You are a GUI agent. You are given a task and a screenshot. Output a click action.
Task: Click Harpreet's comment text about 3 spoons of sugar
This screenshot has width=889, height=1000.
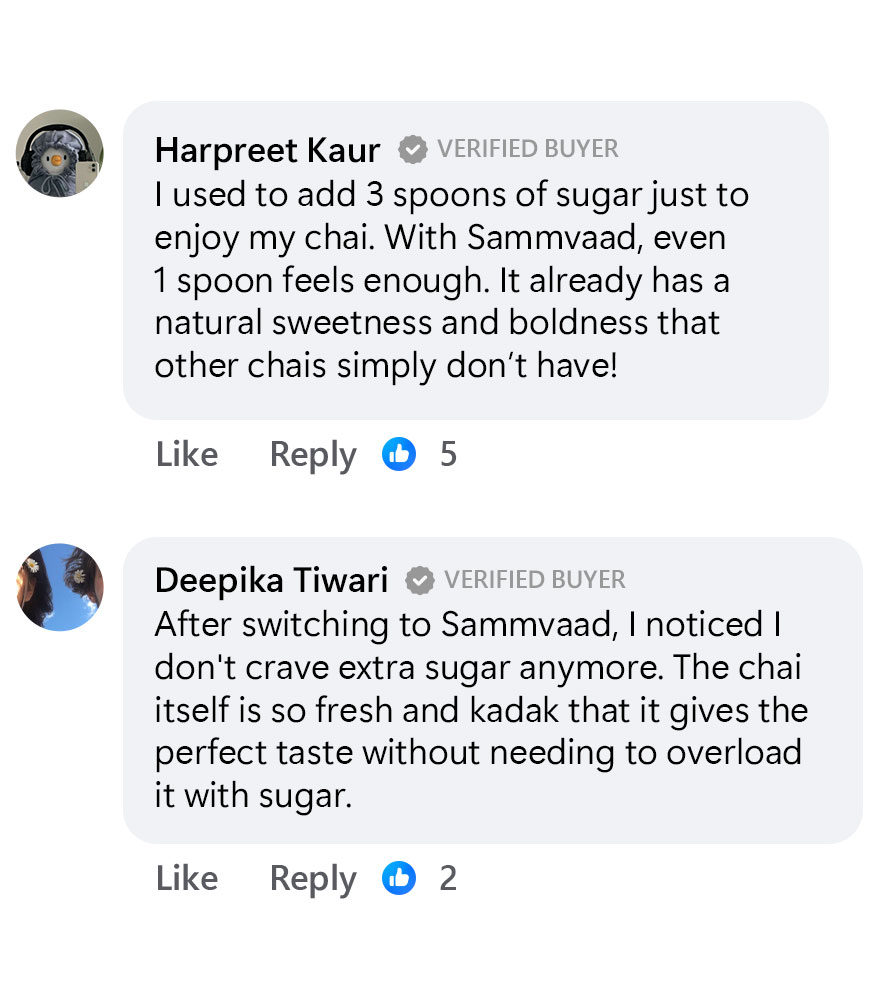(452, 280)
